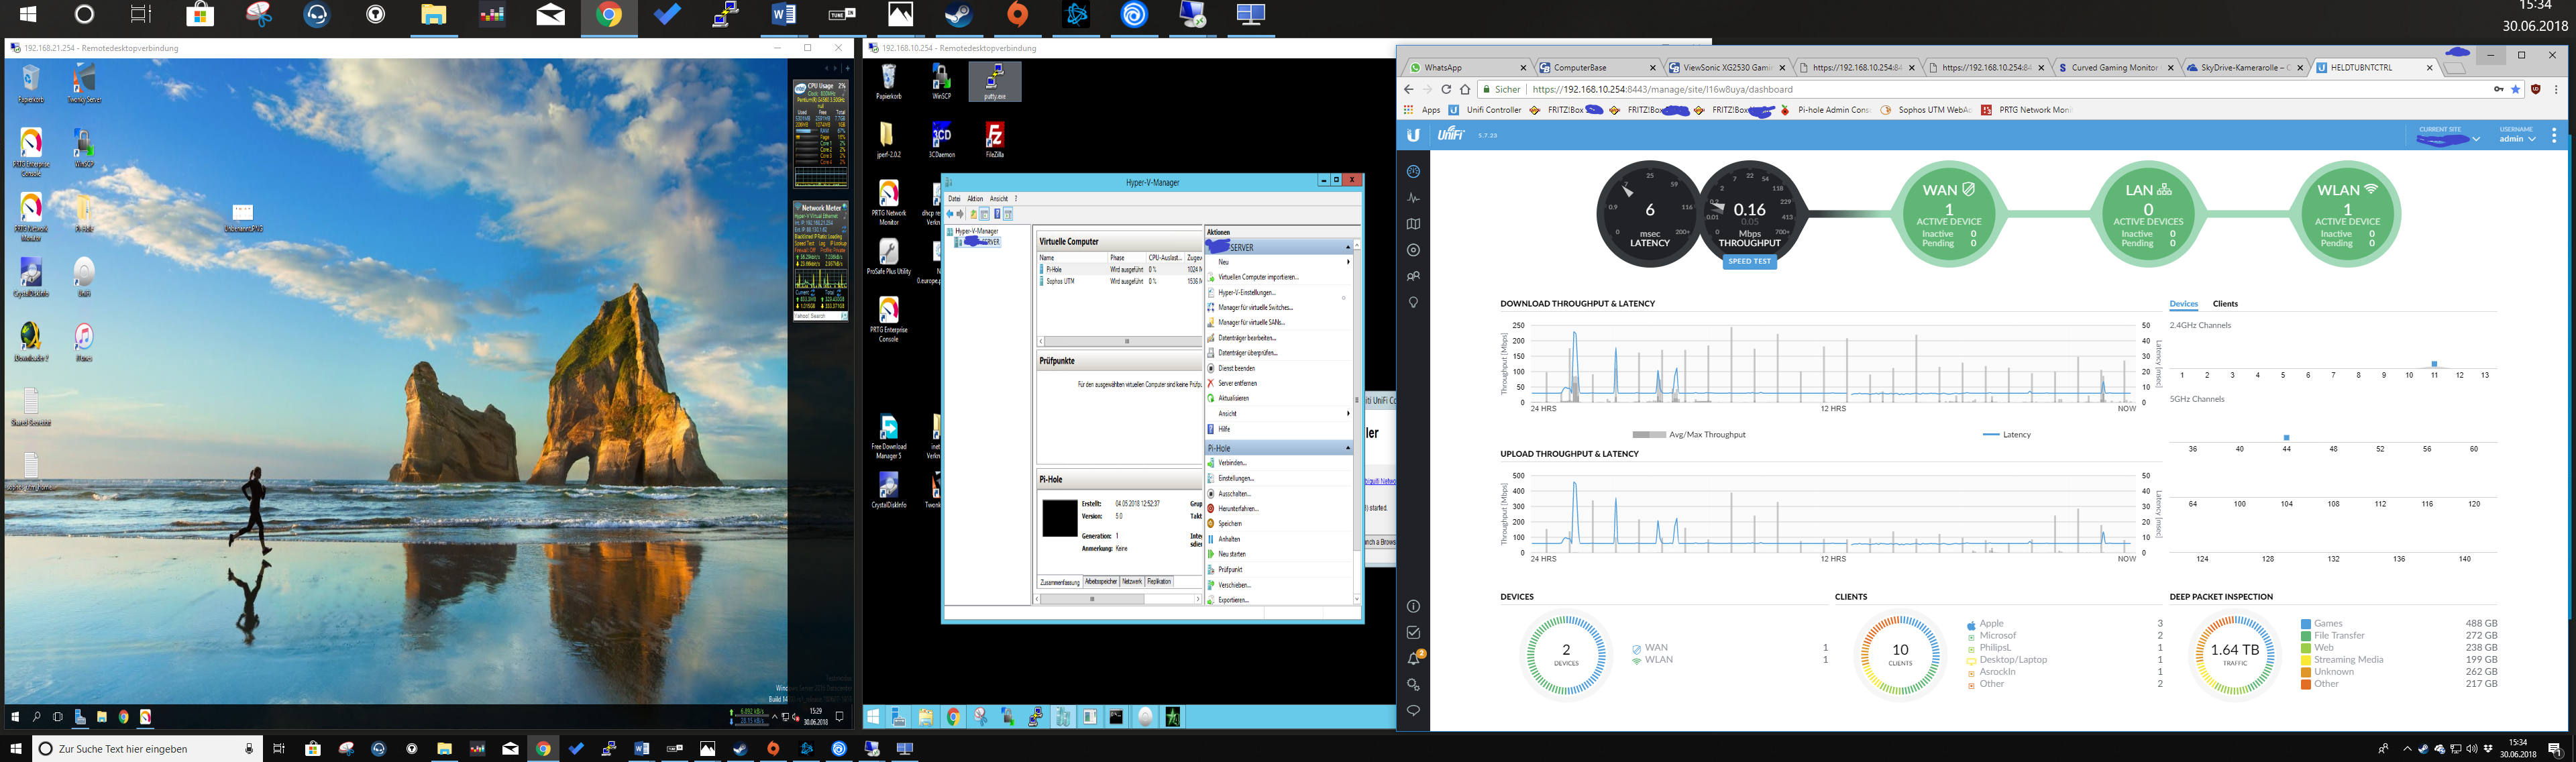This screenshot has width=2576, height=762.
Task: Open the UniFi alerts bell icon
Action: [1413, 658]
